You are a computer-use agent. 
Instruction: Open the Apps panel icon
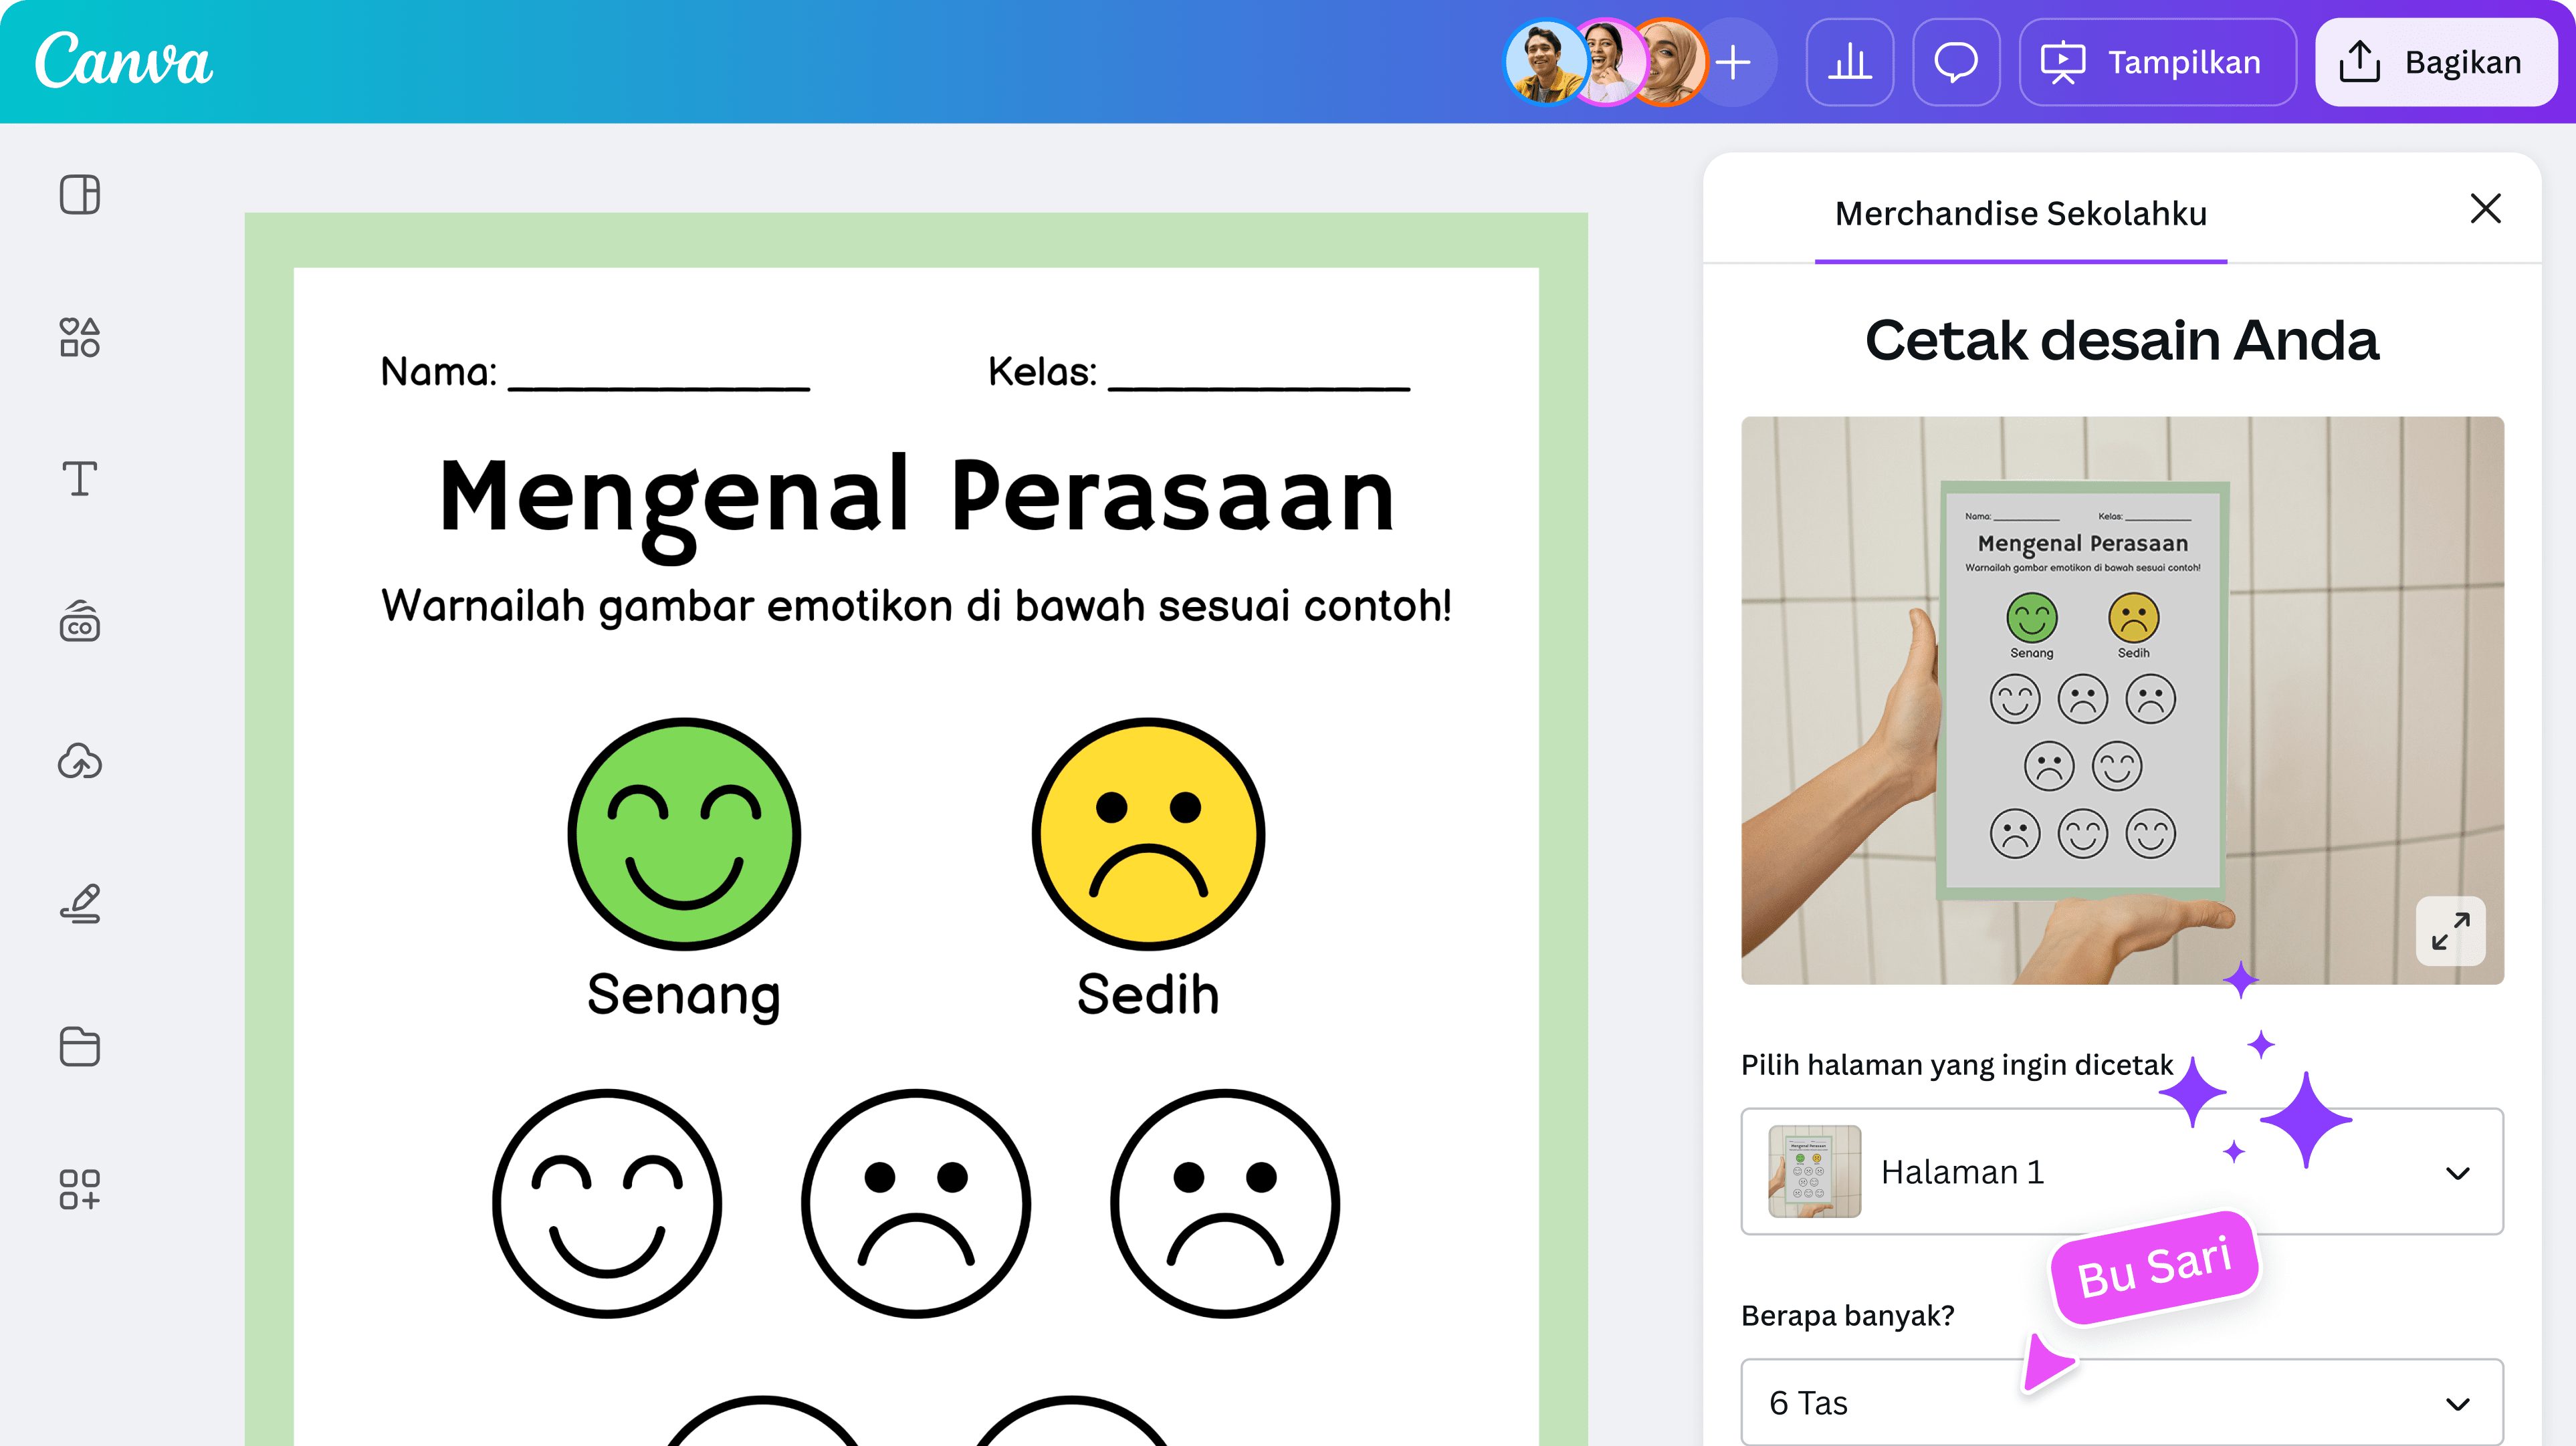[80, 1190]
